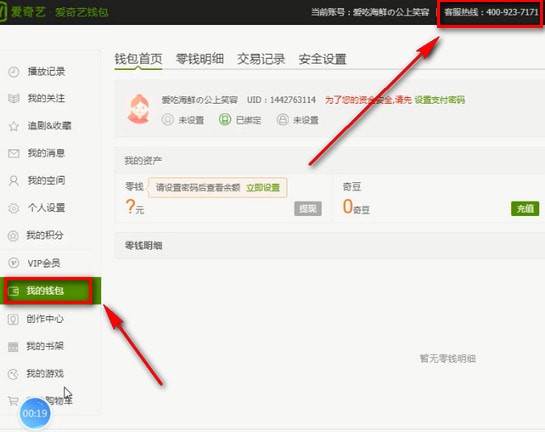Click the 我的资产 section header

143,161
